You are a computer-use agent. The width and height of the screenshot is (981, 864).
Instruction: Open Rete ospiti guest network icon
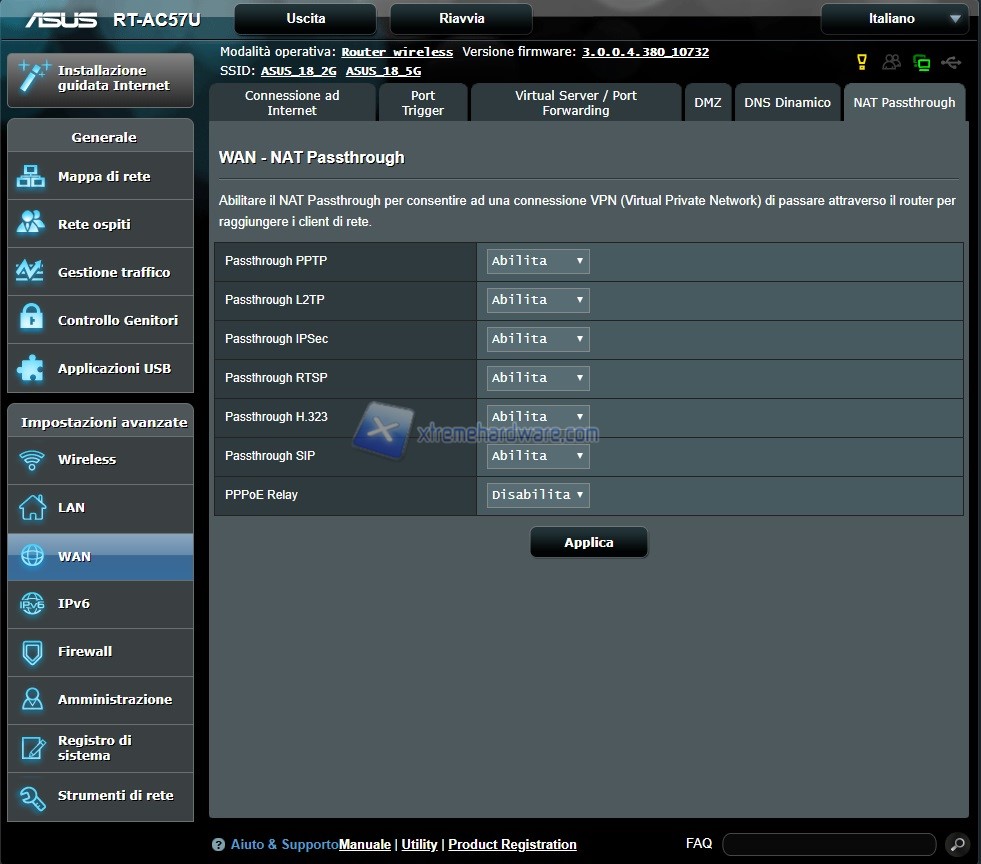click(x=31, y=224)
